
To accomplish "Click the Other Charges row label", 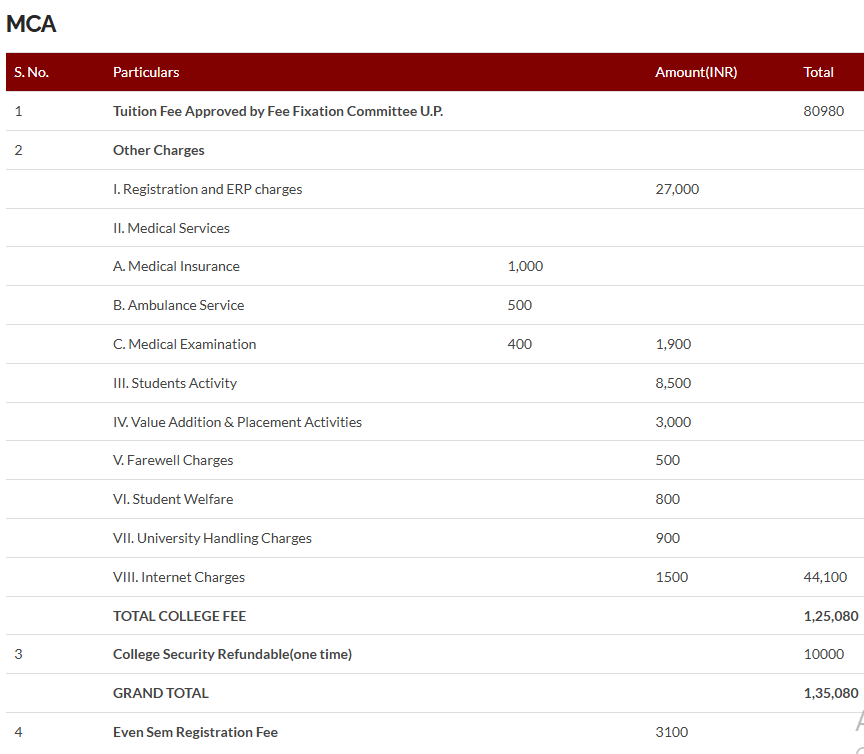I will pyautogui.click(x=159, y=150).
